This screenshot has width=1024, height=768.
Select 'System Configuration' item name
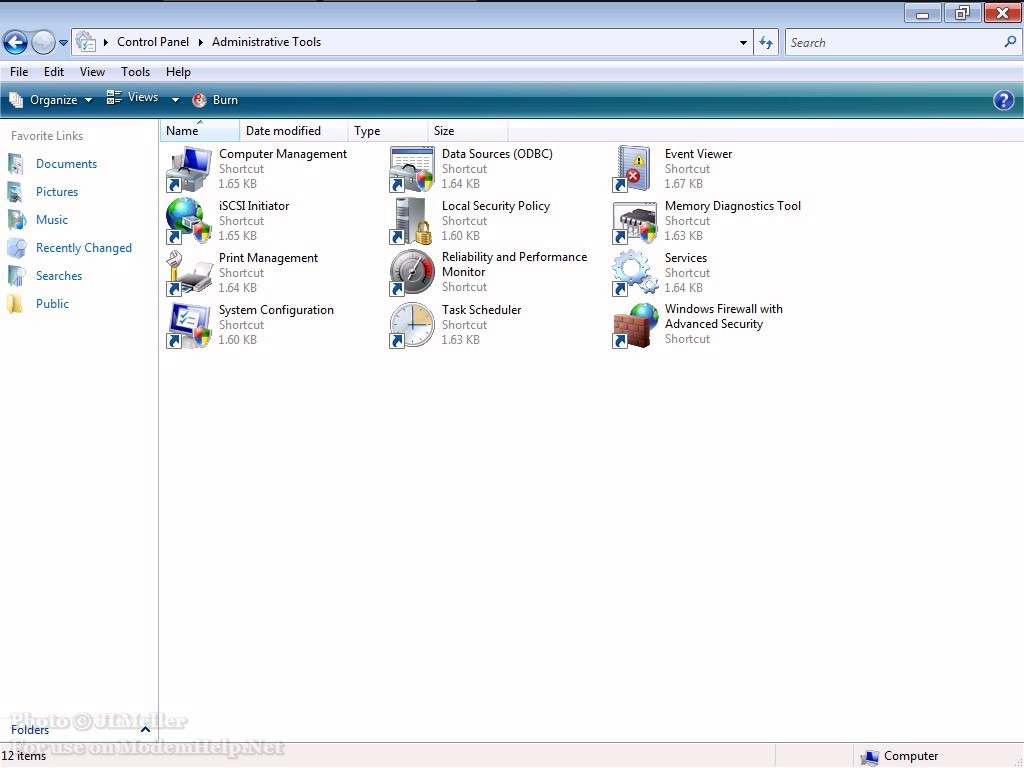[276, 310]
